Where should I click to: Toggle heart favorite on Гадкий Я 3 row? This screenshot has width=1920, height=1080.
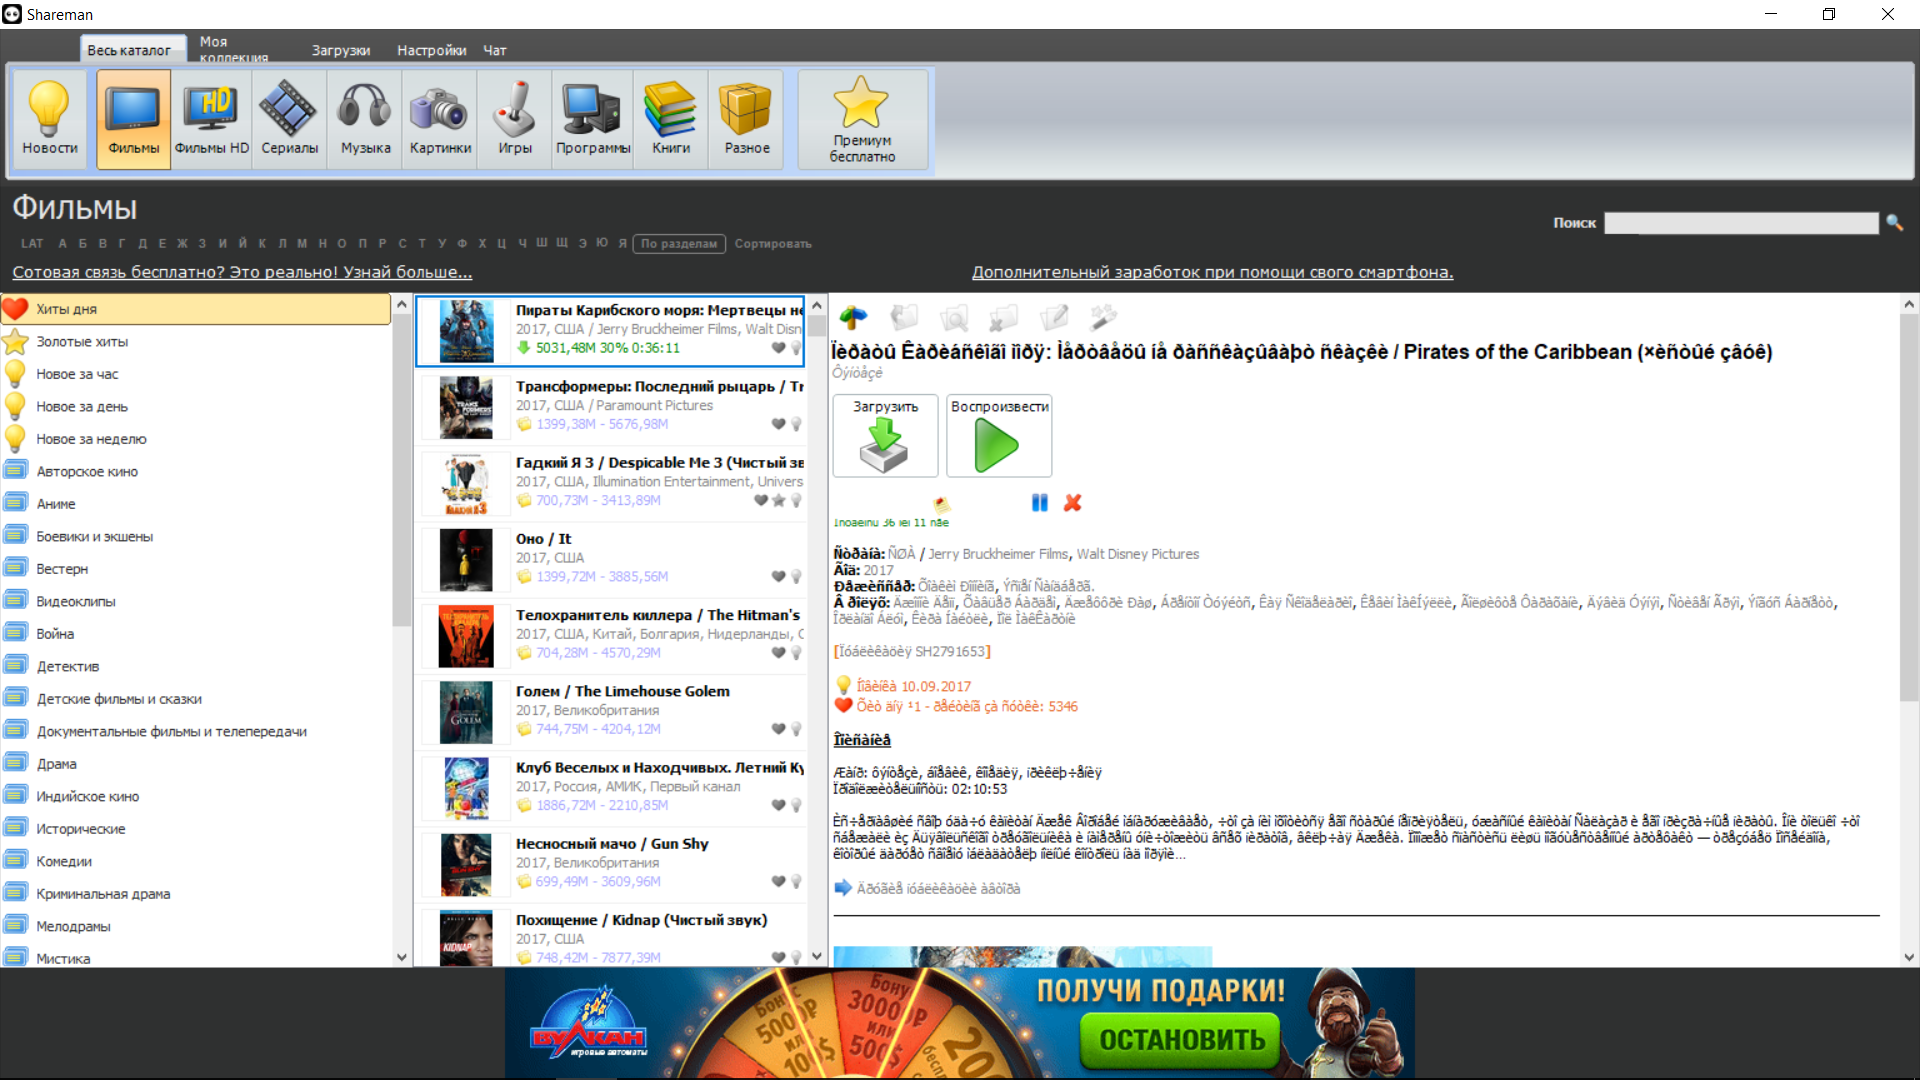[x=761, y=500]
